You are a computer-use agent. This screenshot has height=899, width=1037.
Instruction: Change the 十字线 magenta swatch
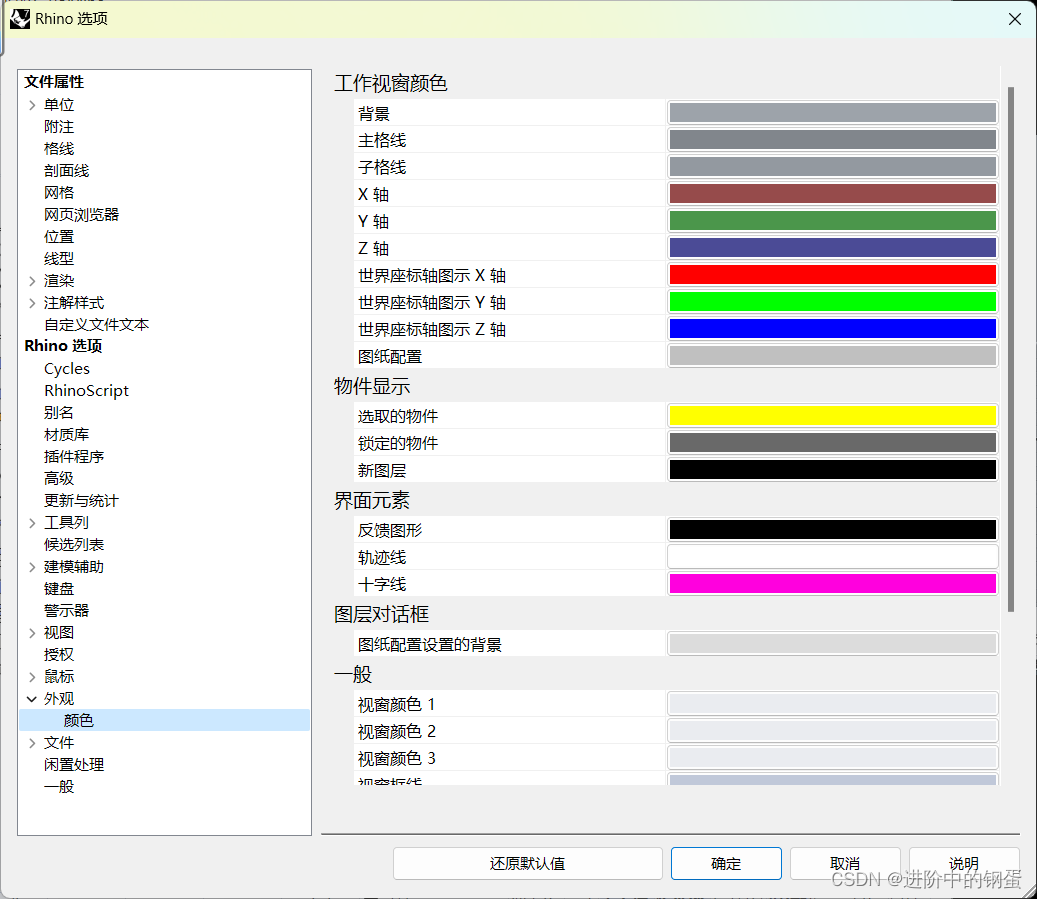(833, 583)
